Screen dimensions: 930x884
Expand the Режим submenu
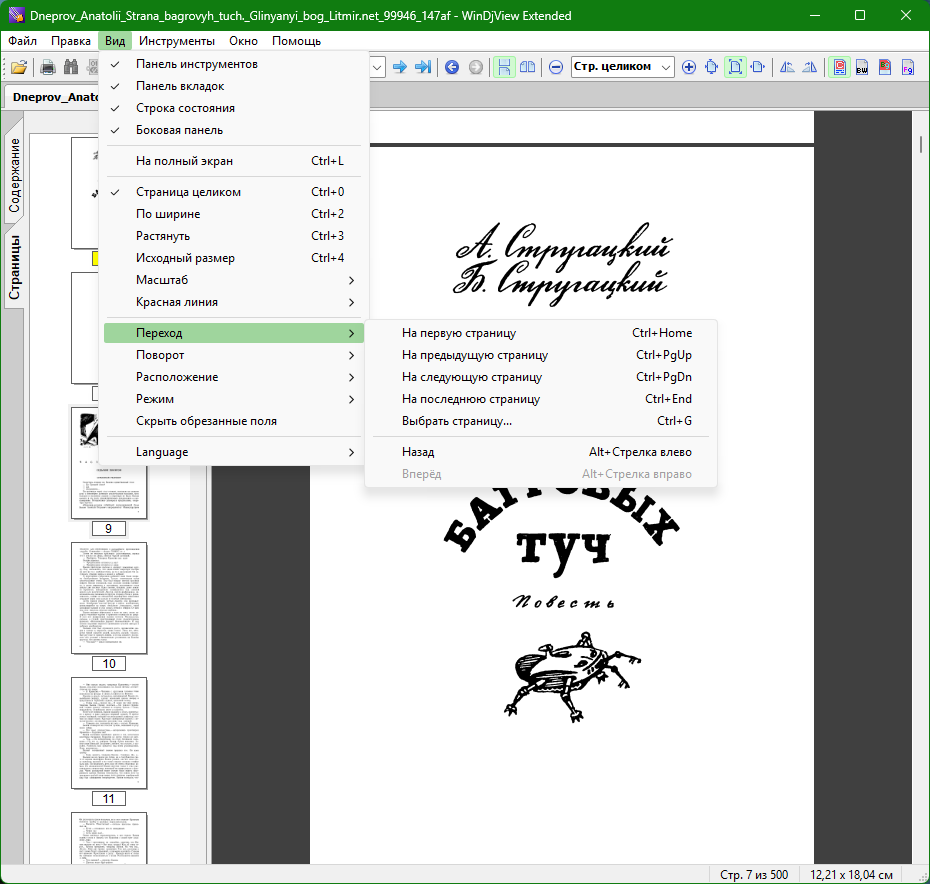point(234,399)
